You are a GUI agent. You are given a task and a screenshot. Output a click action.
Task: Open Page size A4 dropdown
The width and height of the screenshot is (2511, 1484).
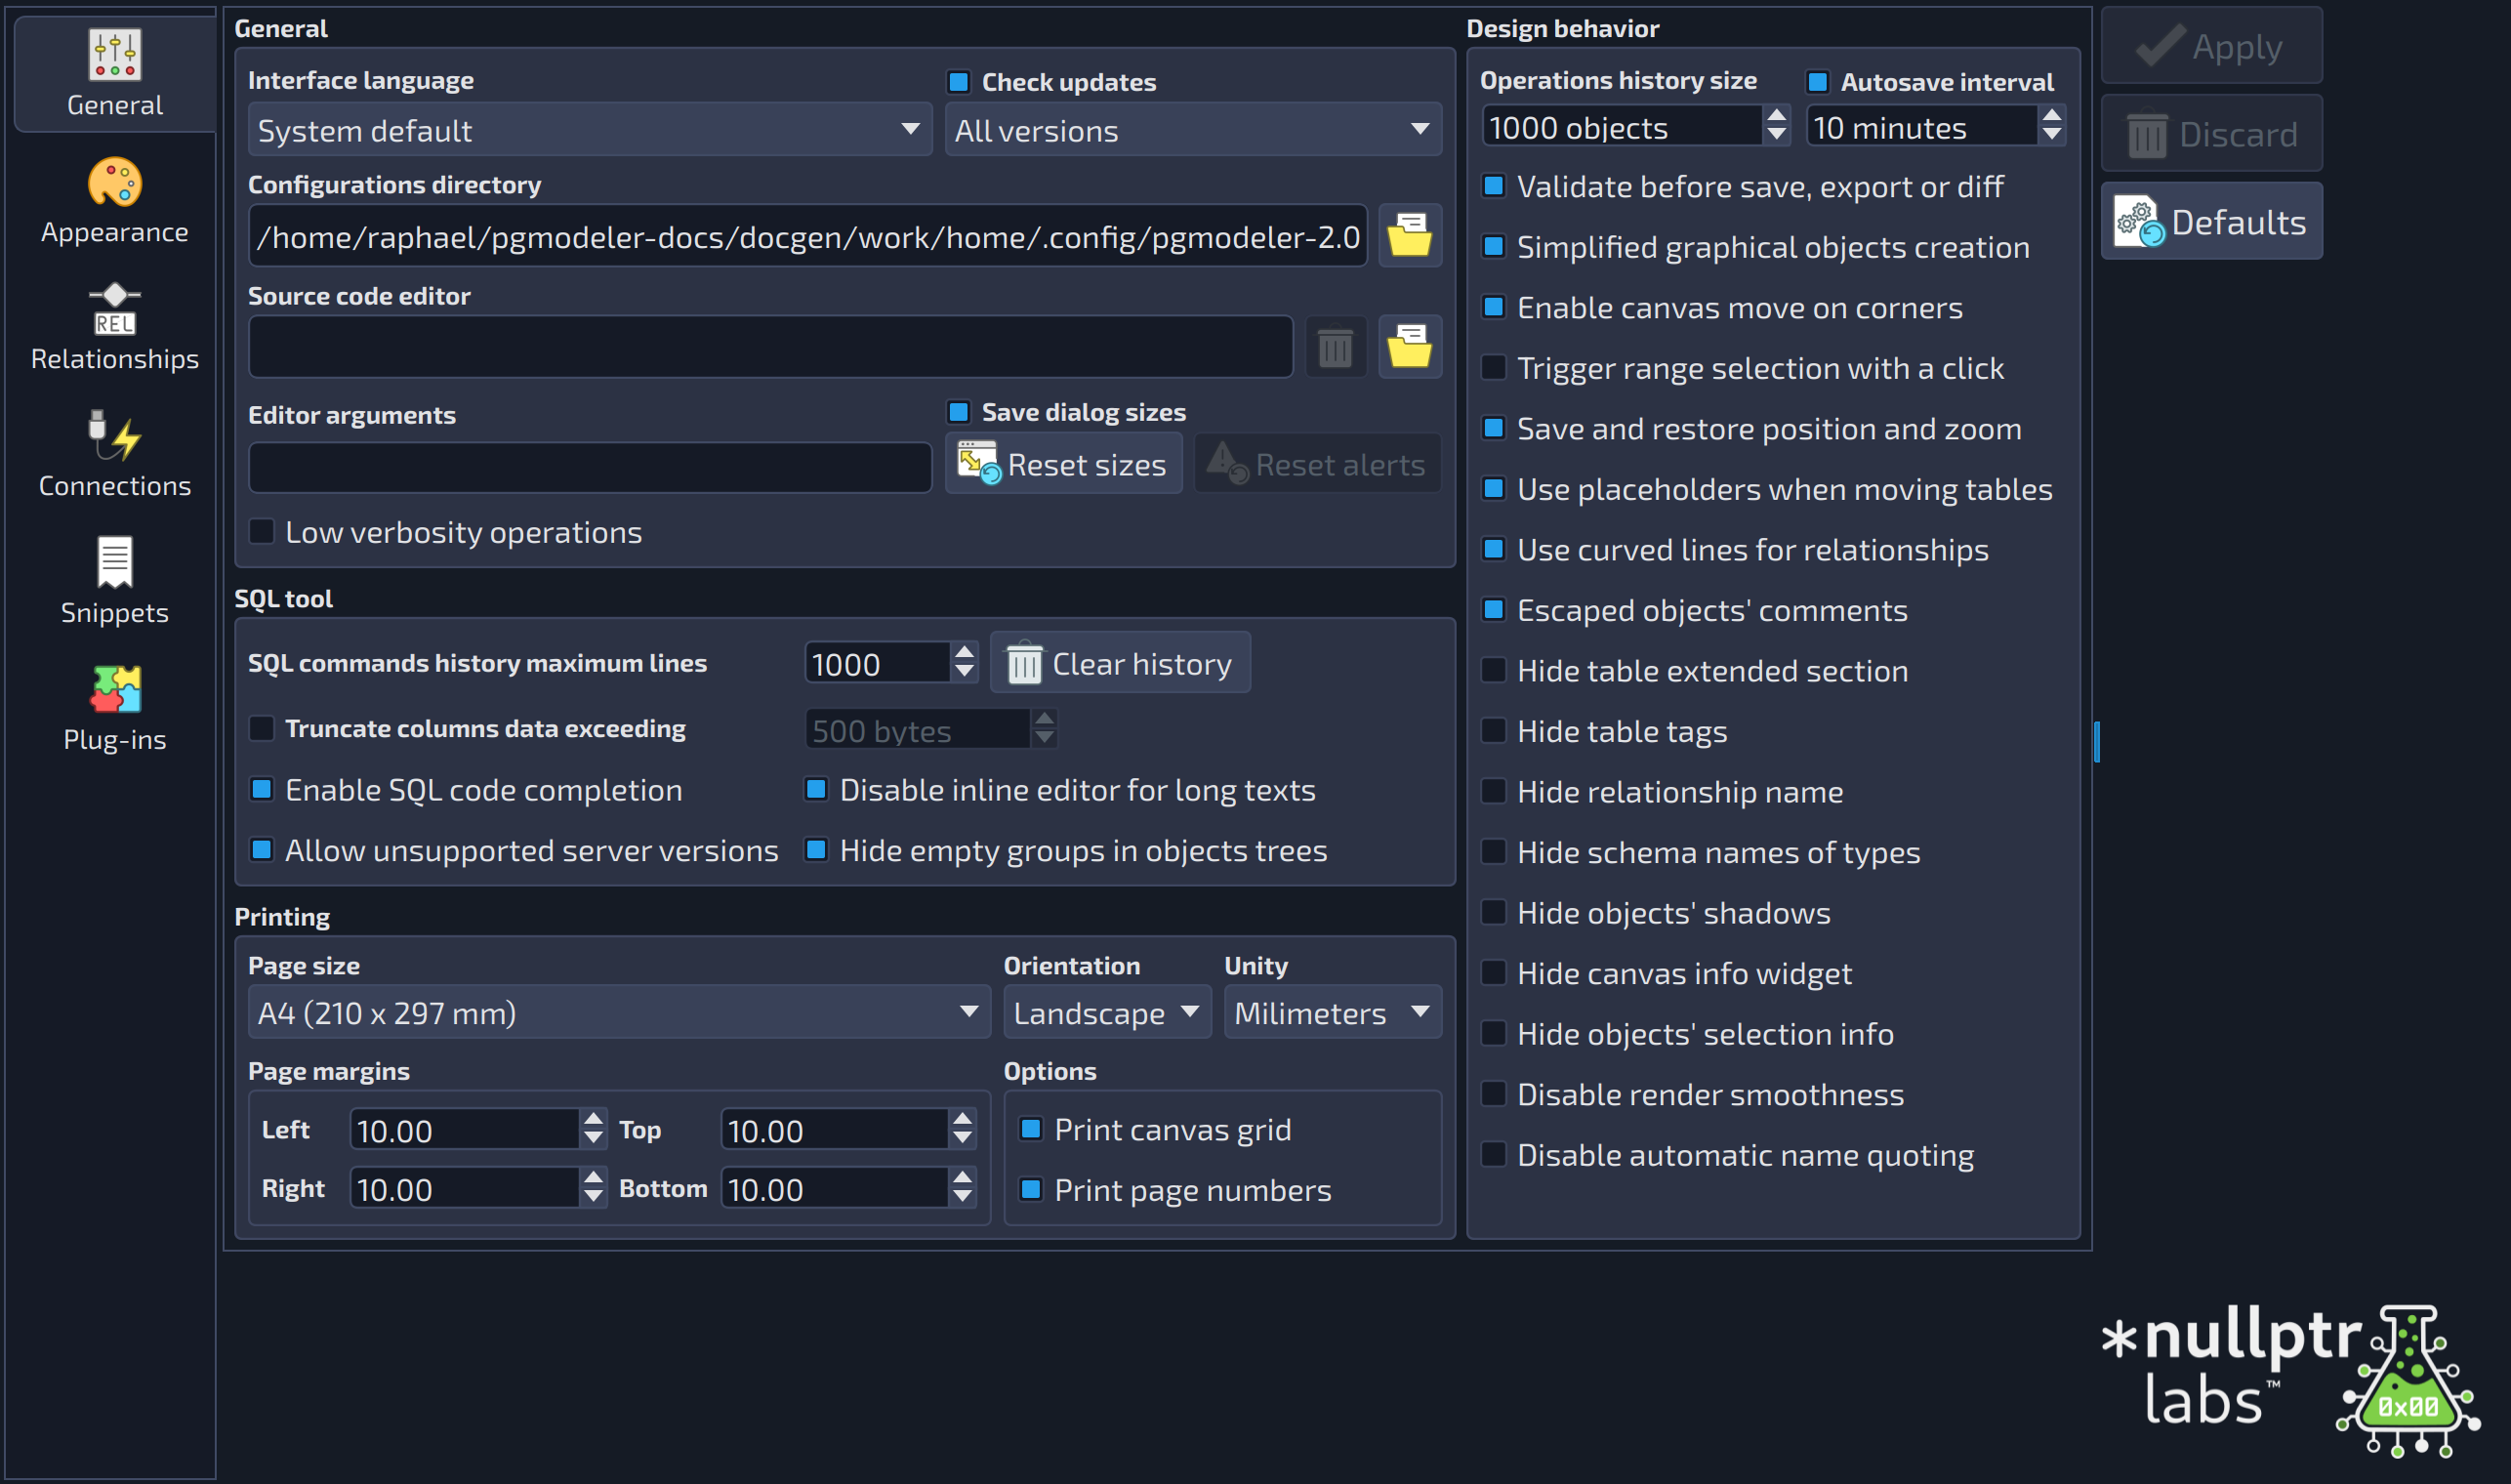click(x=618, y=1012)
